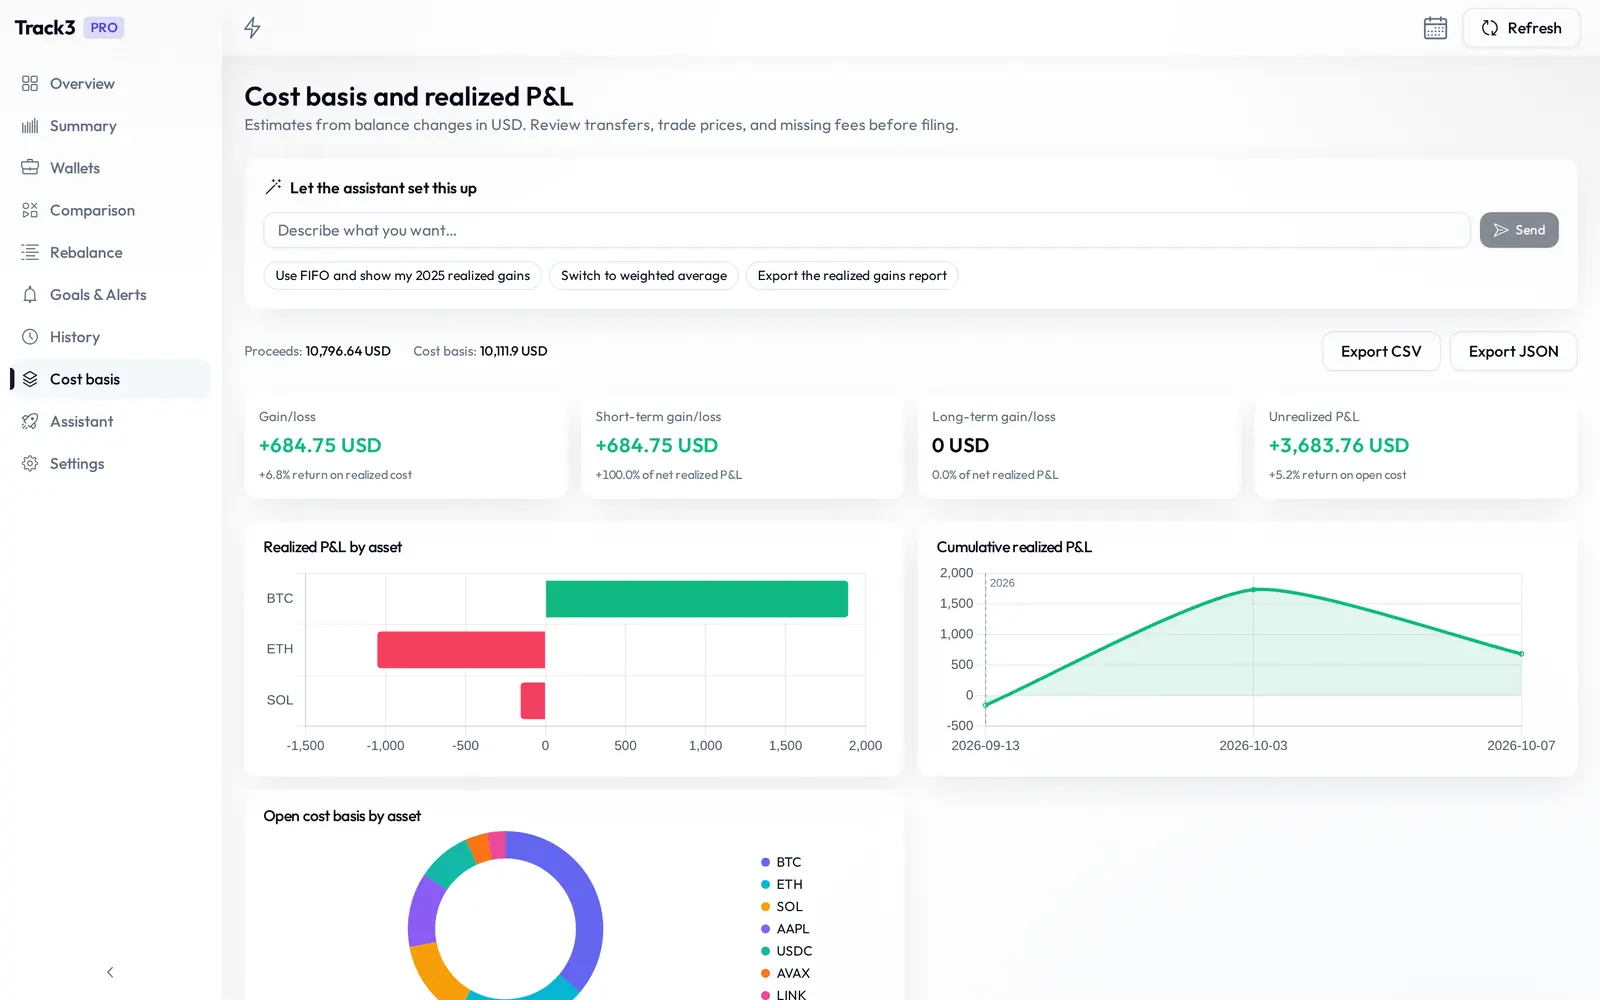This screenshot has width=1600, height=1000.
Task: Click the SOL legend color dot
Action: click(765, 906)
